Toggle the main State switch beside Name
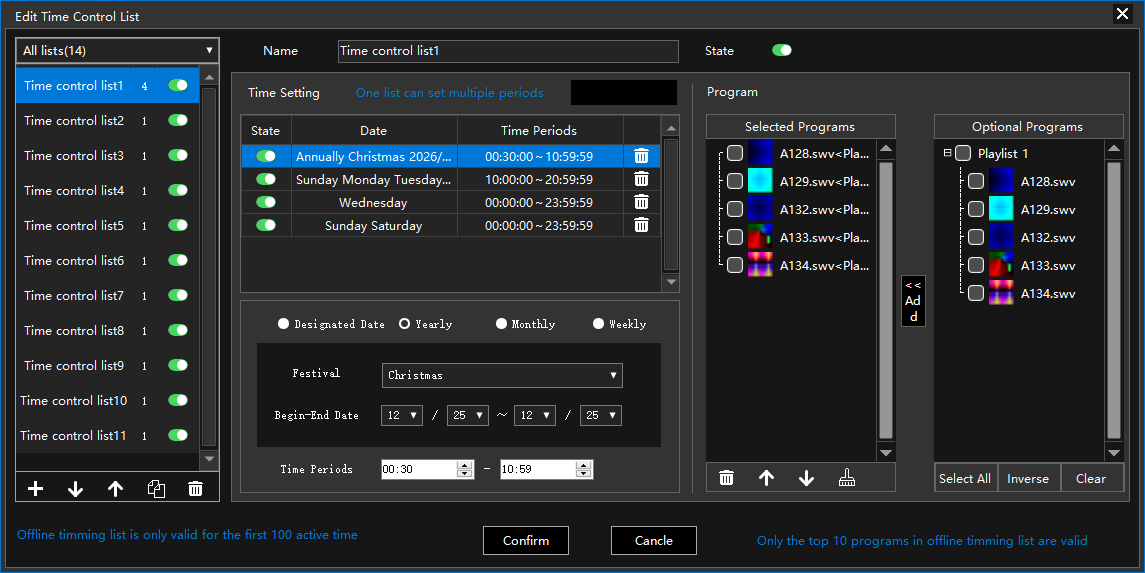 pos(781,50)
